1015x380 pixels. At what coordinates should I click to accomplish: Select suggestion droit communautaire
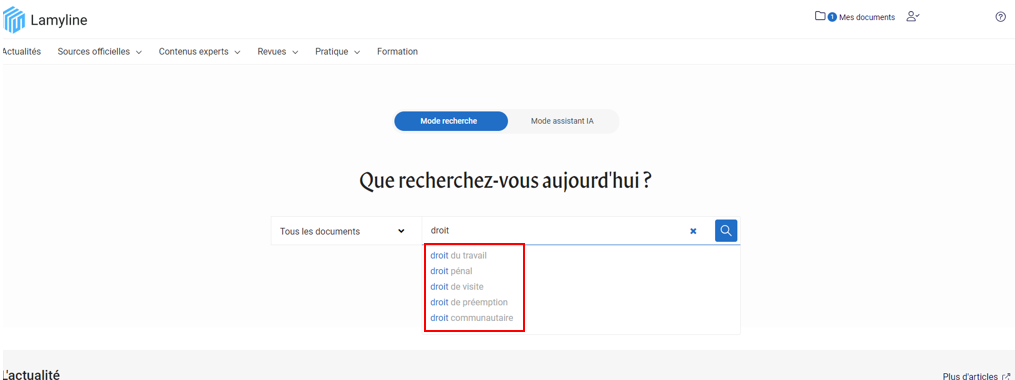point(471,318)
